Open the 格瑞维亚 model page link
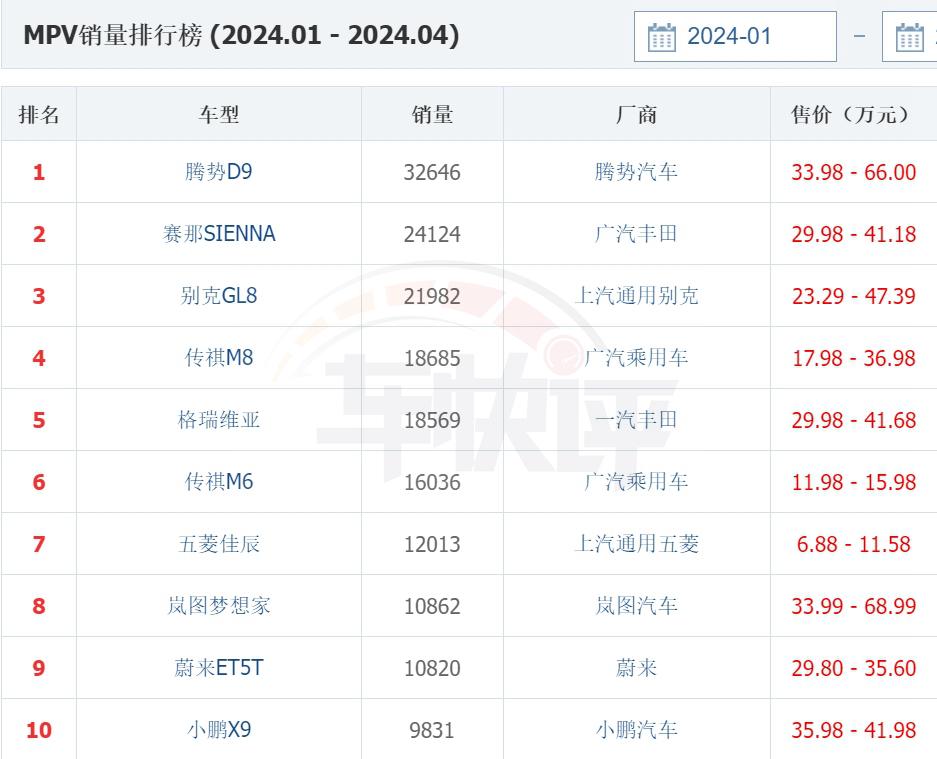 click(219, 420)
